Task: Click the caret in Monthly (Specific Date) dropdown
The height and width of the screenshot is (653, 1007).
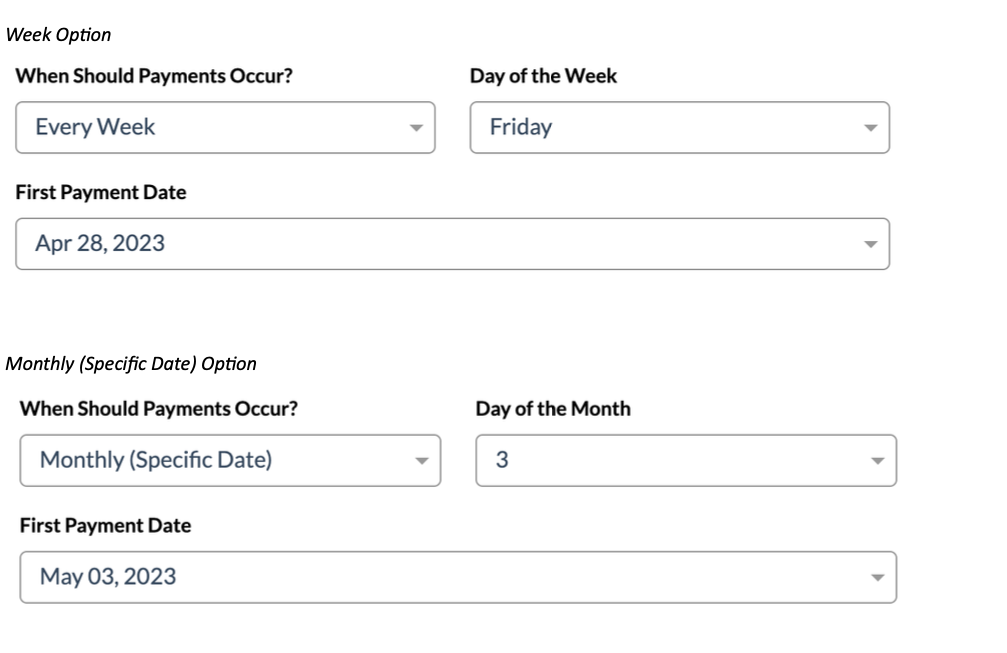Action: click(x=421, y=461)
